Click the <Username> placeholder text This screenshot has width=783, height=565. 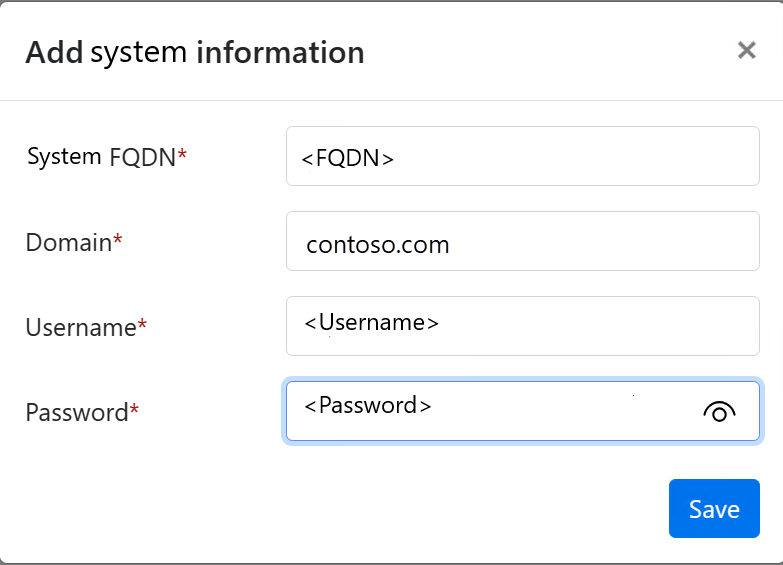coord(372,322)
